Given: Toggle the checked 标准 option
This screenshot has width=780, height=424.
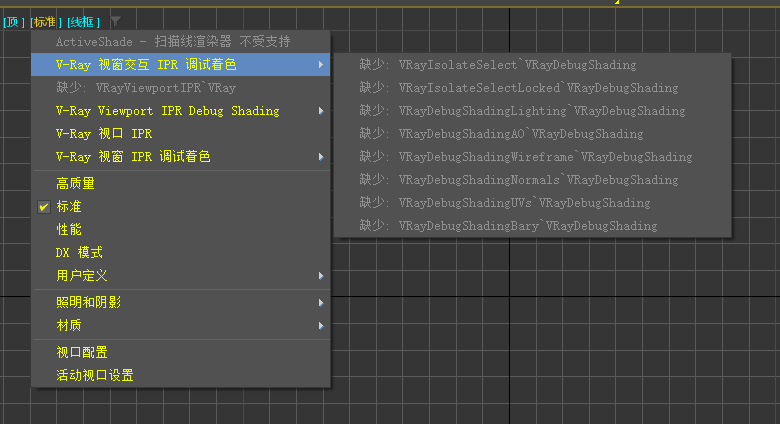Looking at the screenshot, I should (181, 207).
